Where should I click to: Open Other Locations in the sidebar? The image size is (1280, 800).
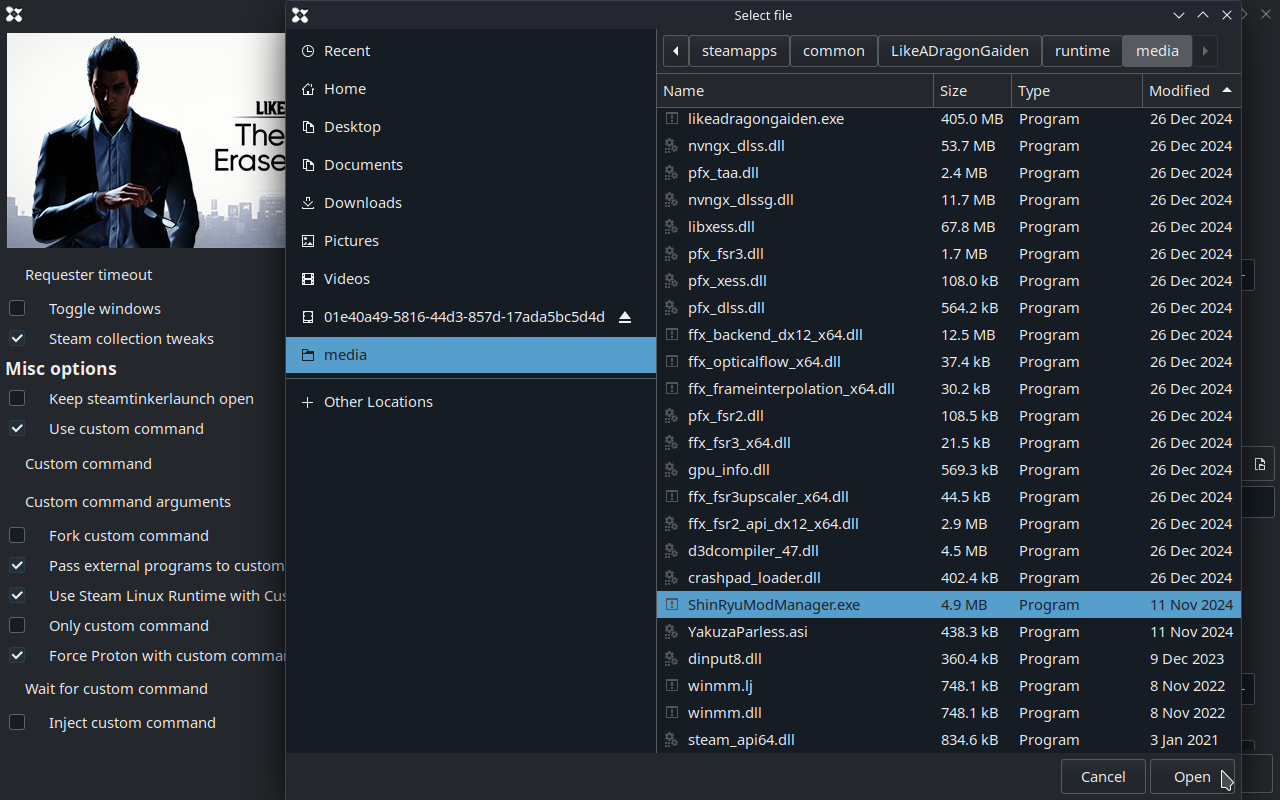tap(471, 402)
